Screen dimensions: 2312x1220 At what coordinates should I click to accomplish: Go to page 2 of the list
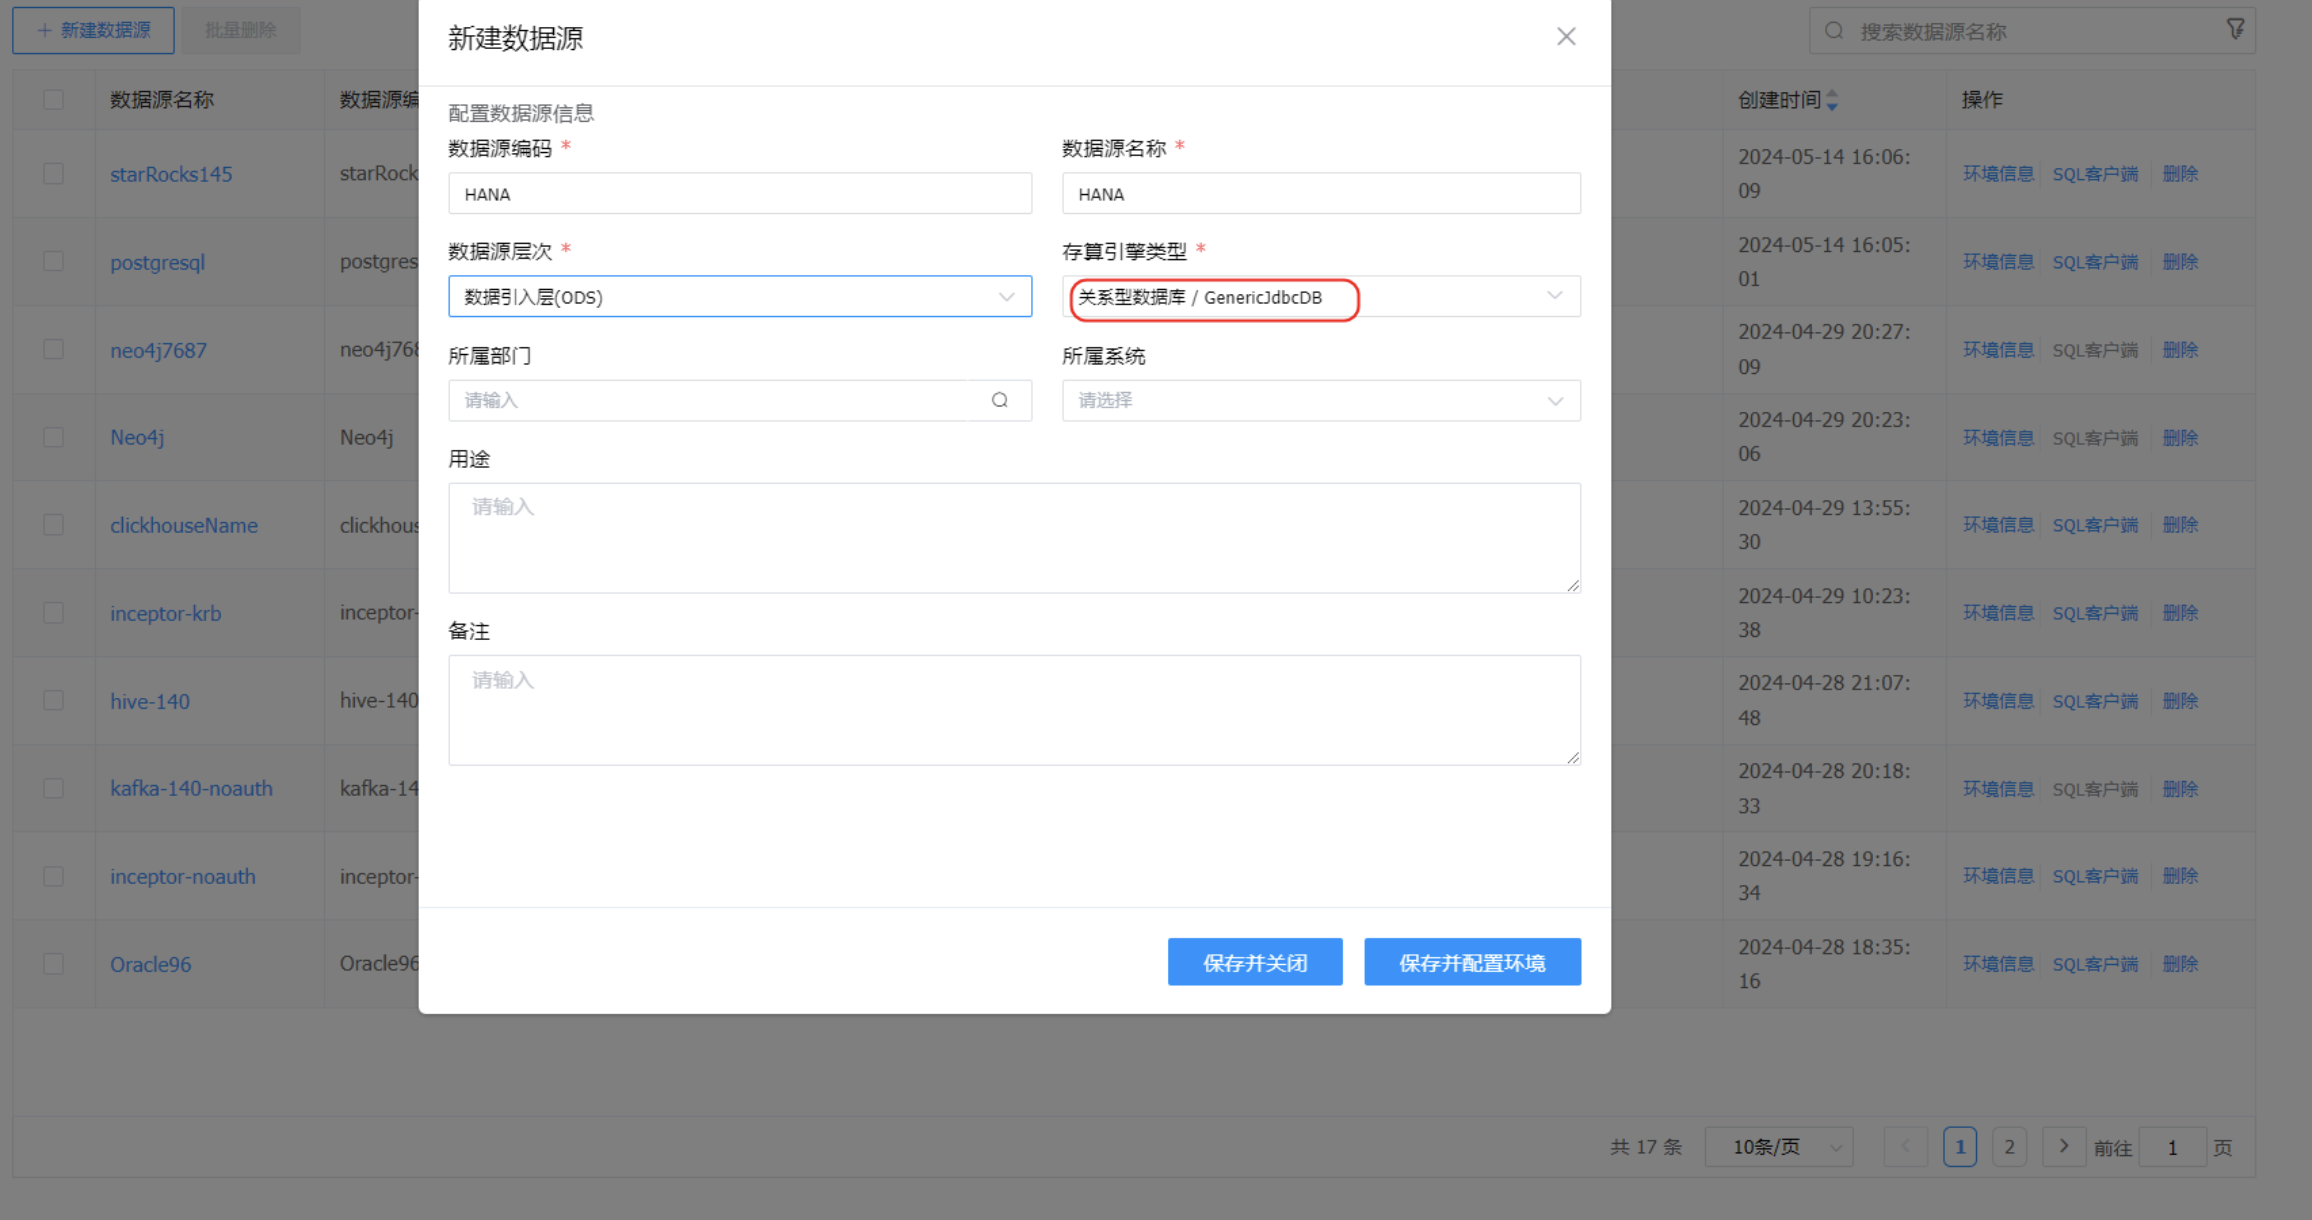[x=2009, y=1147]
